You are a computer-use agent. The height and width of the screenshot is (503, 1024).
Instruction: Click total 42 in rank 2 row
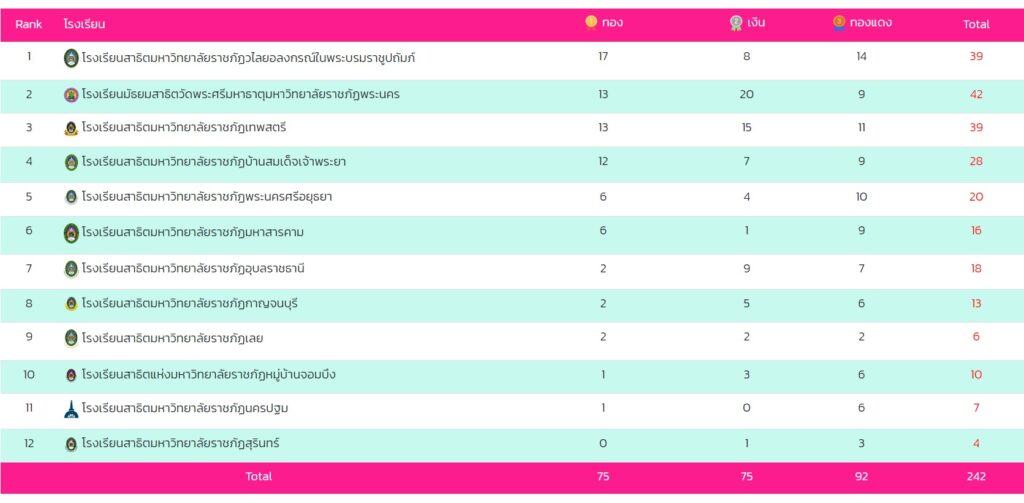[x=976, y=94]
